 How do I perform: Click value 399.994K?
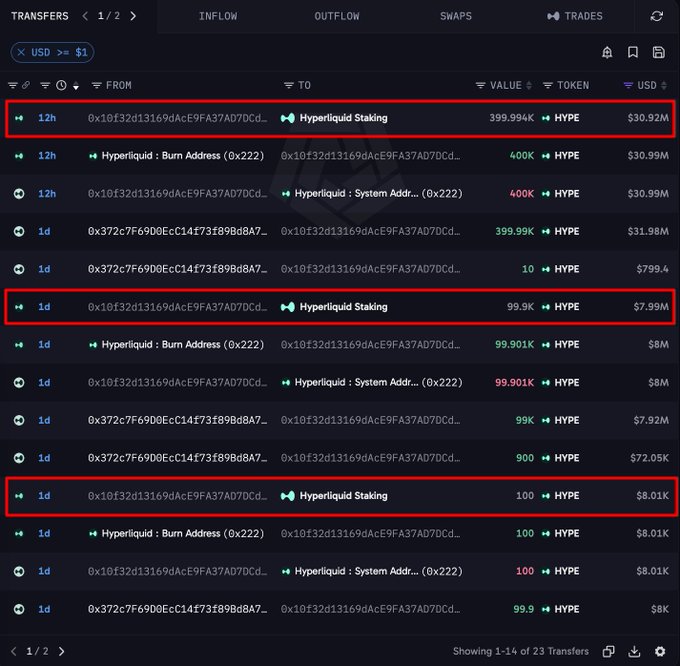coord(511,118)
